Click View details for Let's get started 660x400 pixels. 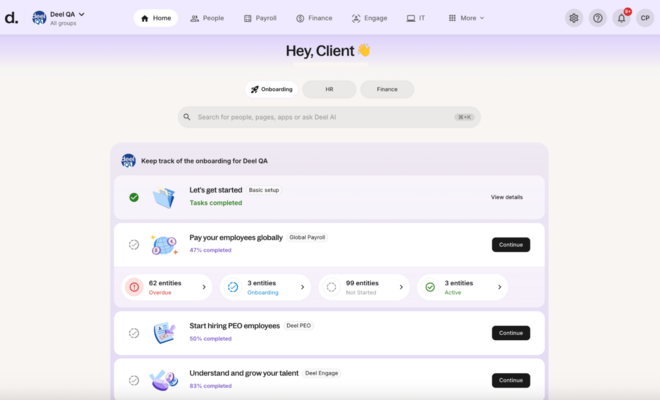coord(507,197)
